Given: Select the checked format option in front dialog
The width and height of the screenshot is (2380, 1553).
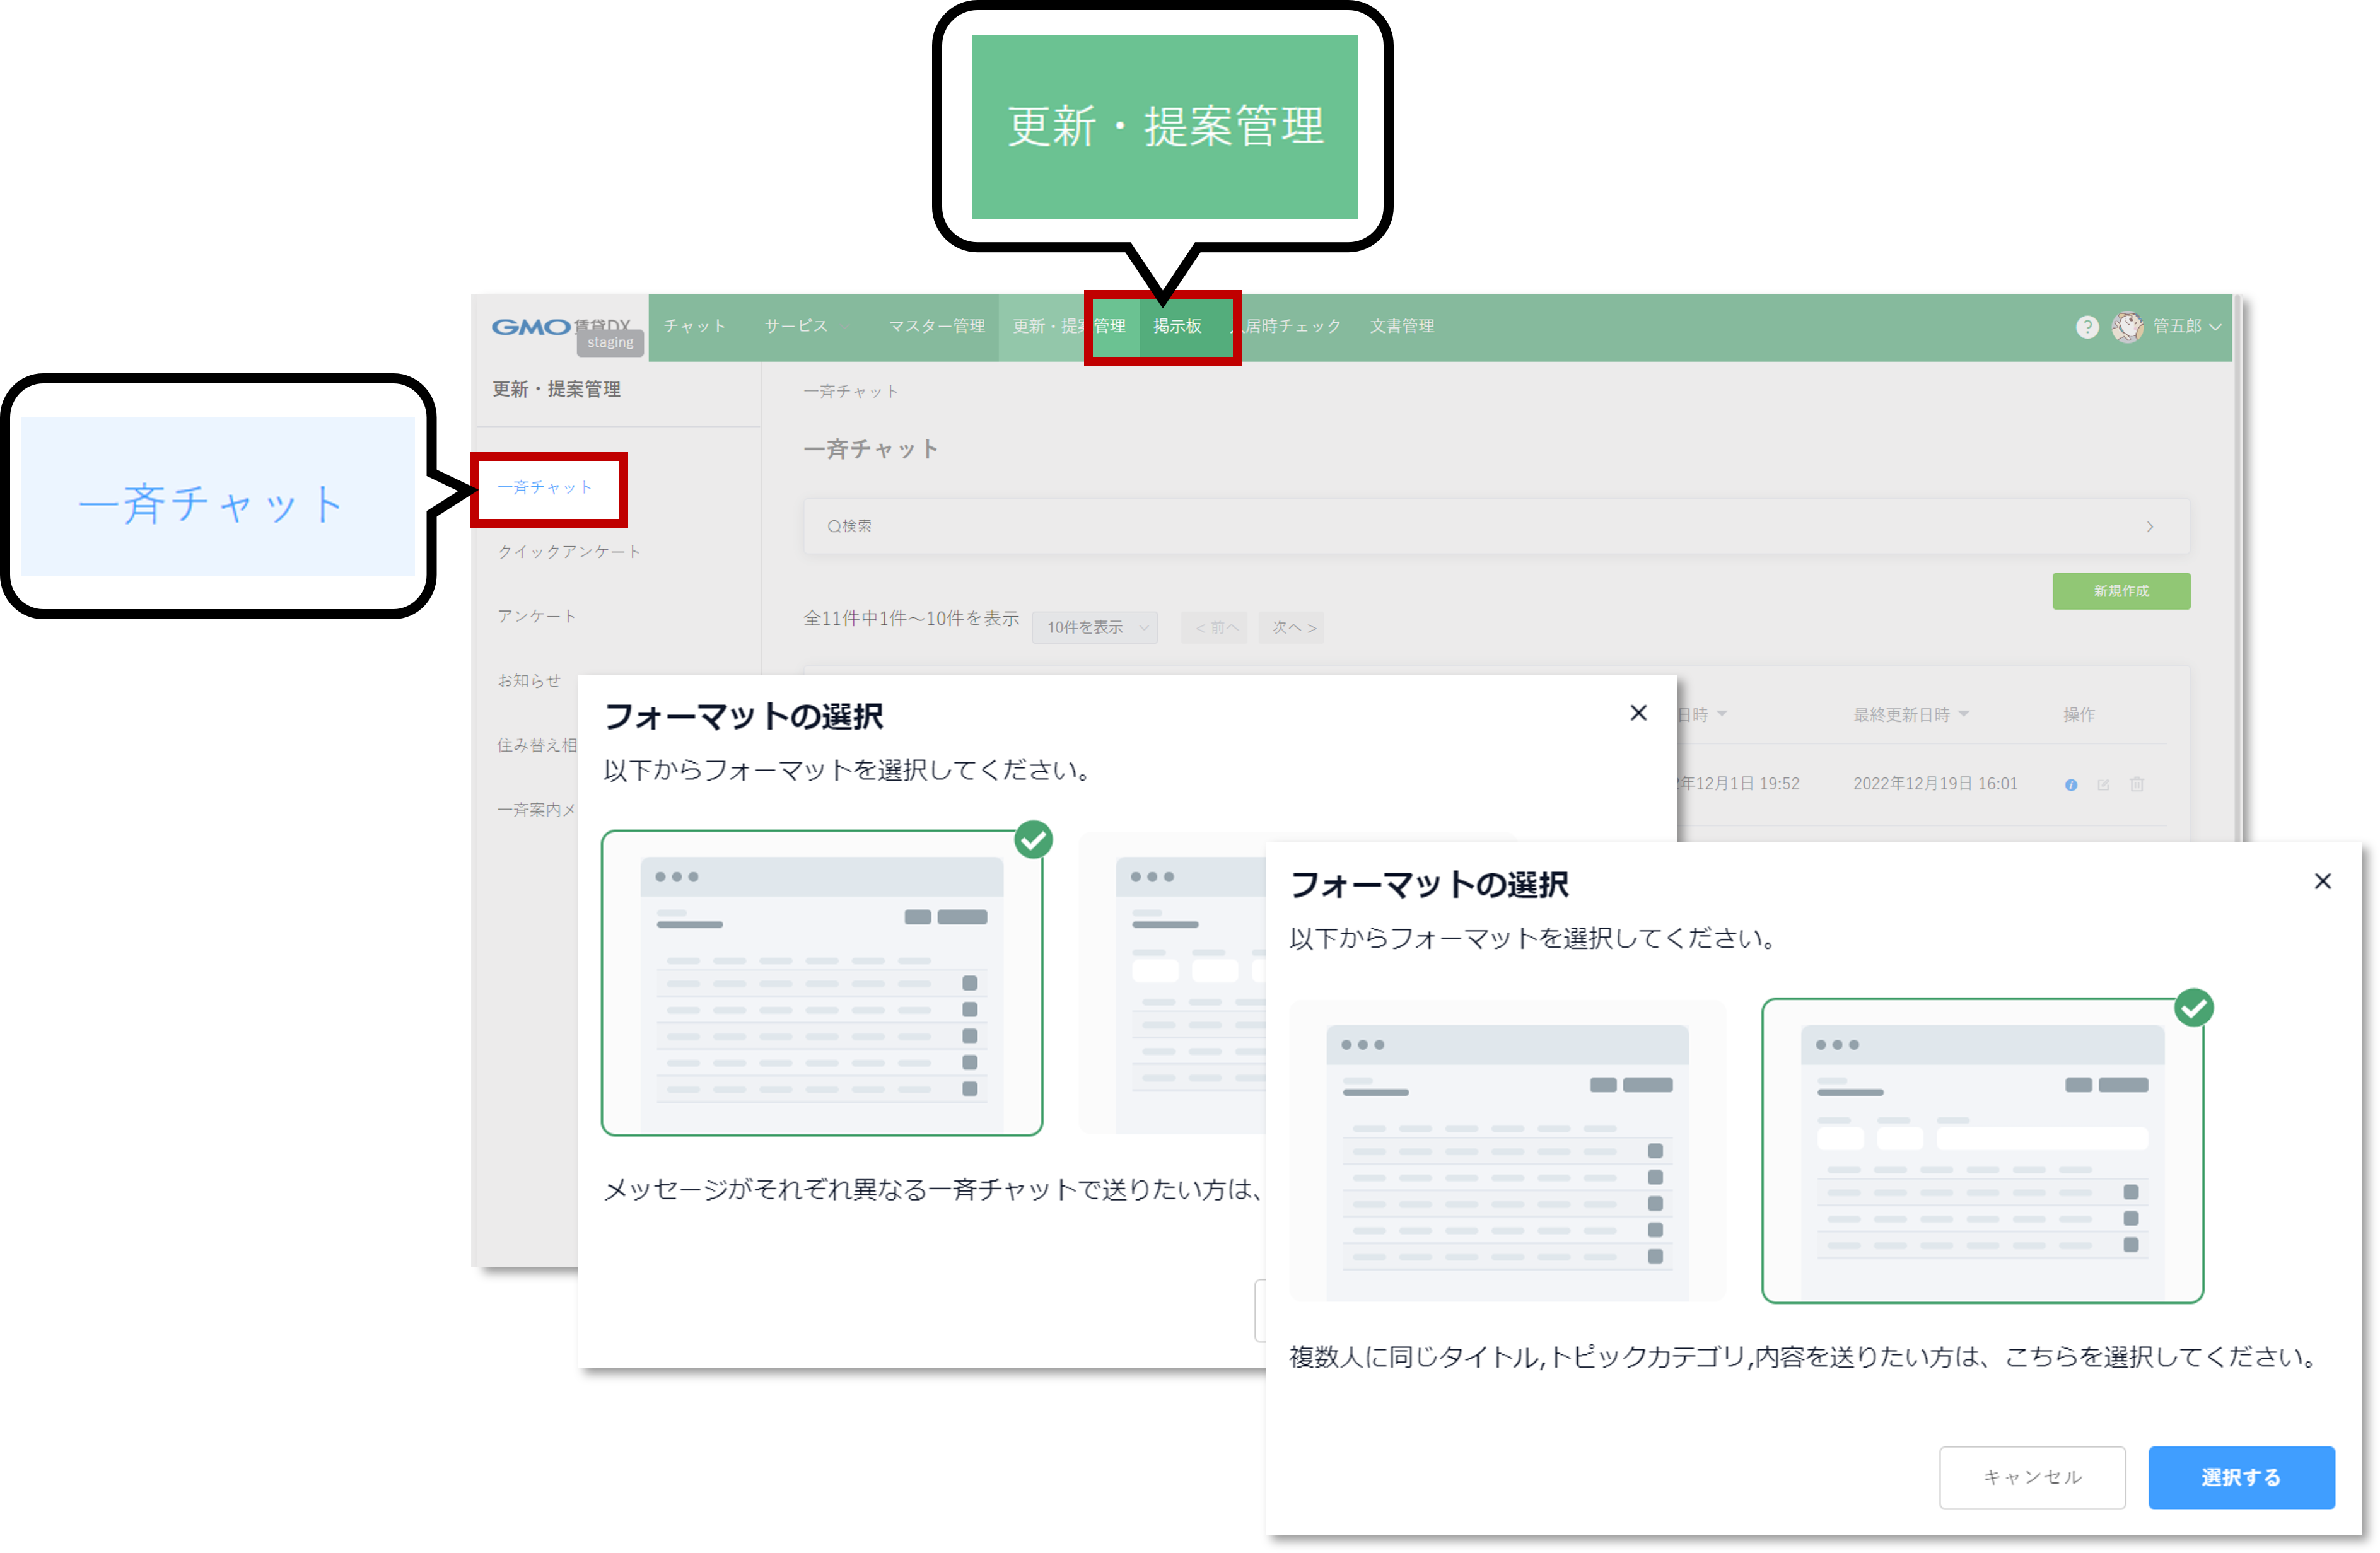Looking at the screenshot, I should (1982, 1150).
